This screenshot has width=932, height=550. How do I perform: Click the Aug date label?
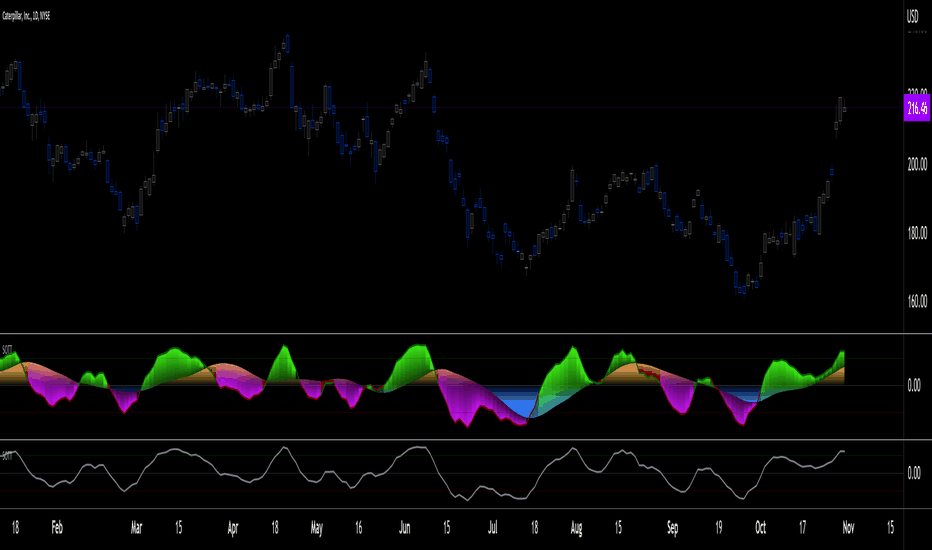coord(577,527)
